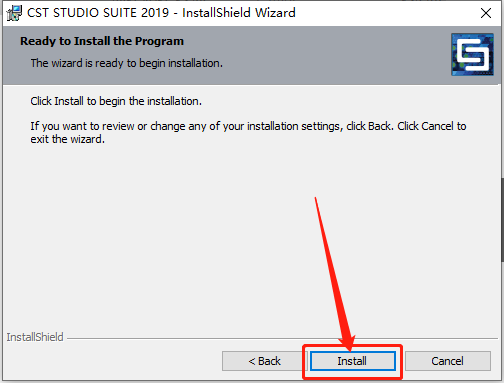Click the red arrow annotation pointing to Install
The height and width of the screenshot is (383, 504).
[333, 273]
